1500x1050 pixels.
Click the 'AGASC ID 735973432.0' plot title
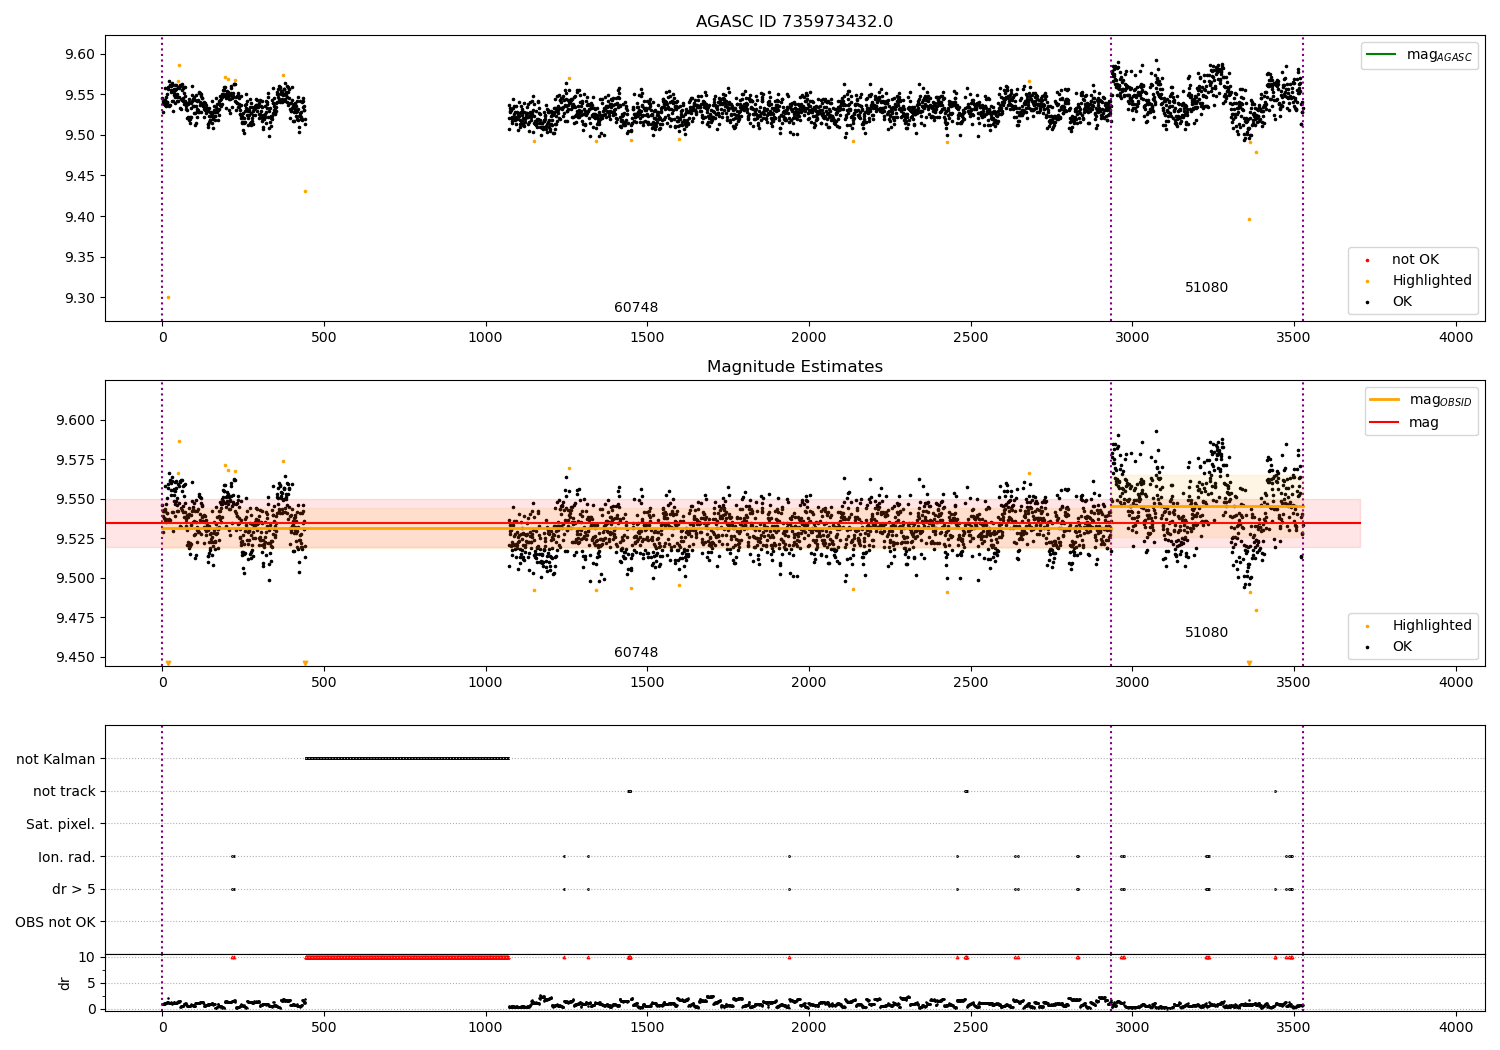point(794,22)
